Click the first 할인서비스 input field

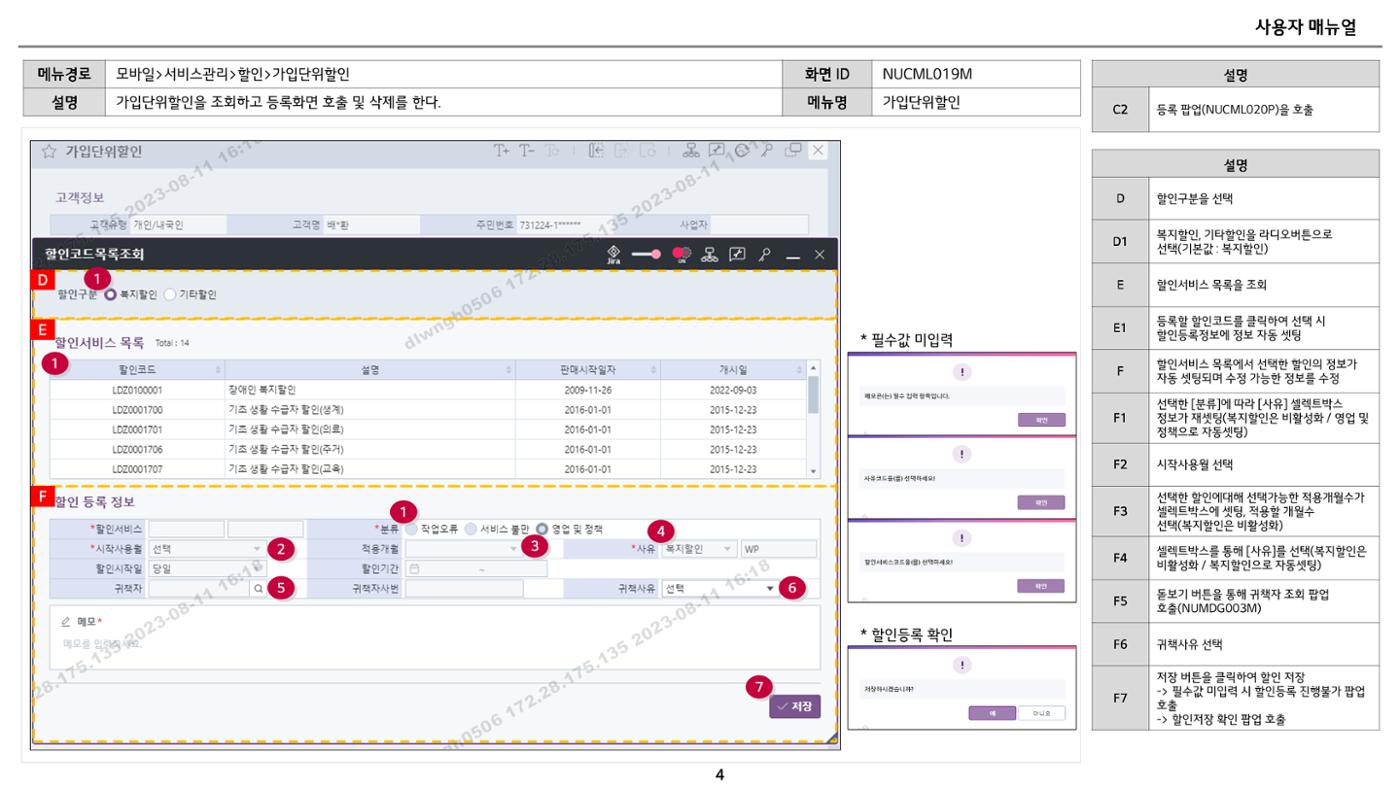(x=187, y=528)
